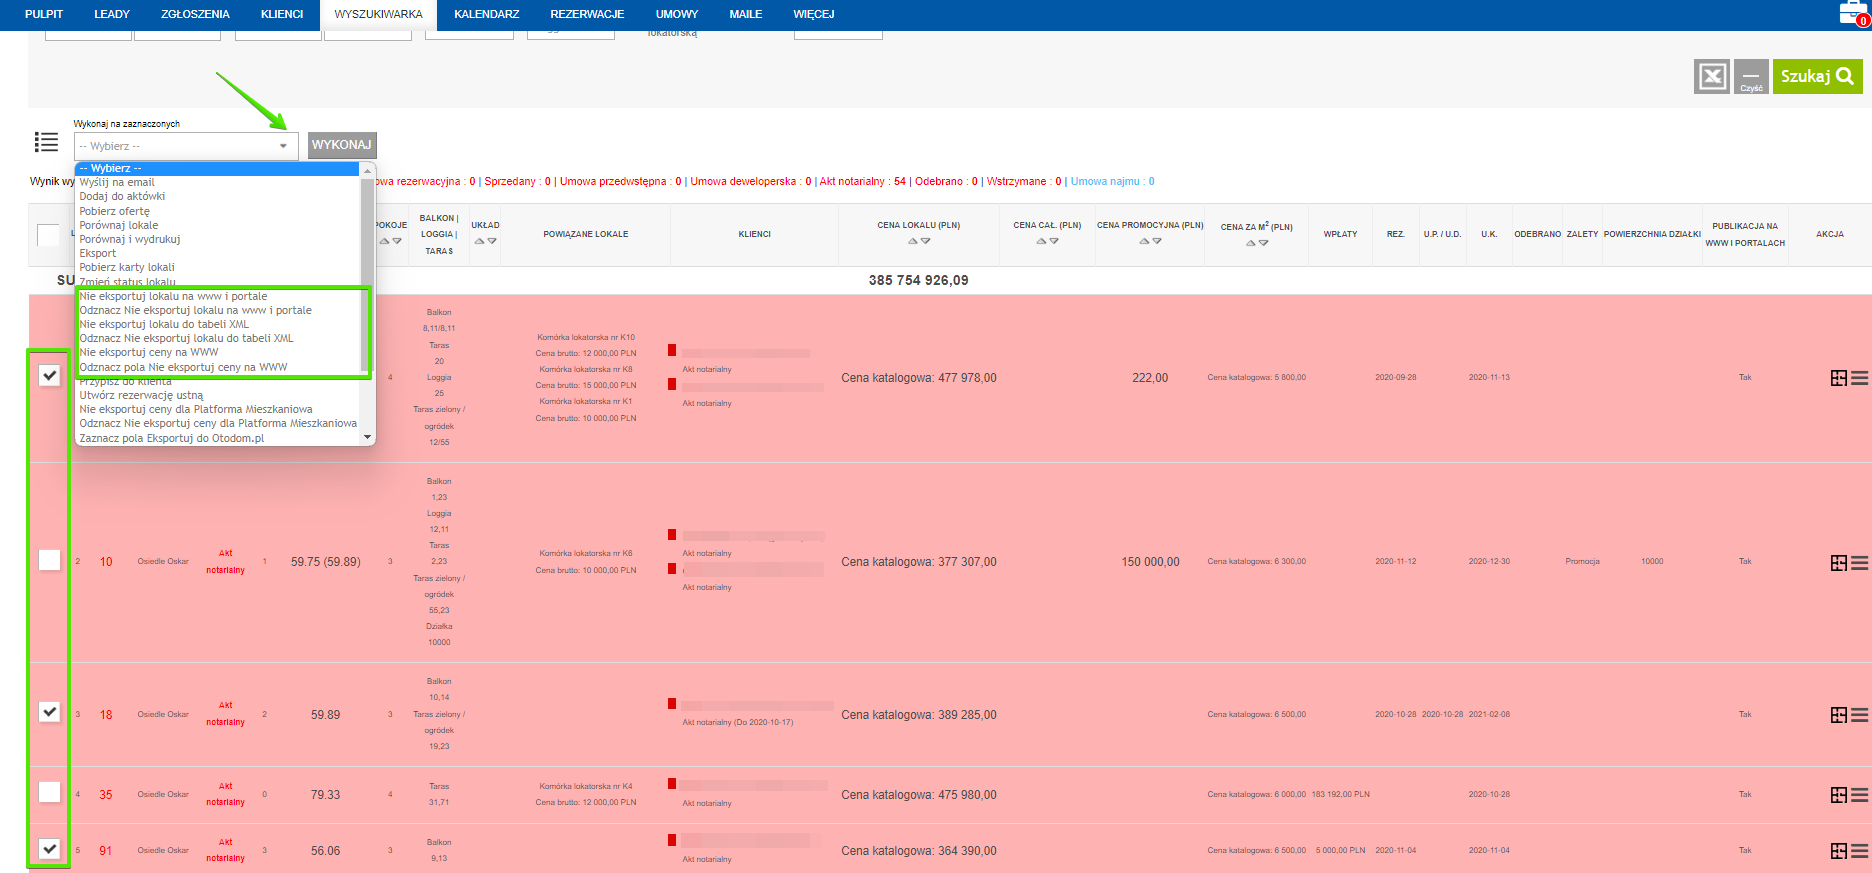This screenshot has width=1872, height=873.
Task: Sort Cena cał. (PLN) ascending arrow
Action: 1041,241
